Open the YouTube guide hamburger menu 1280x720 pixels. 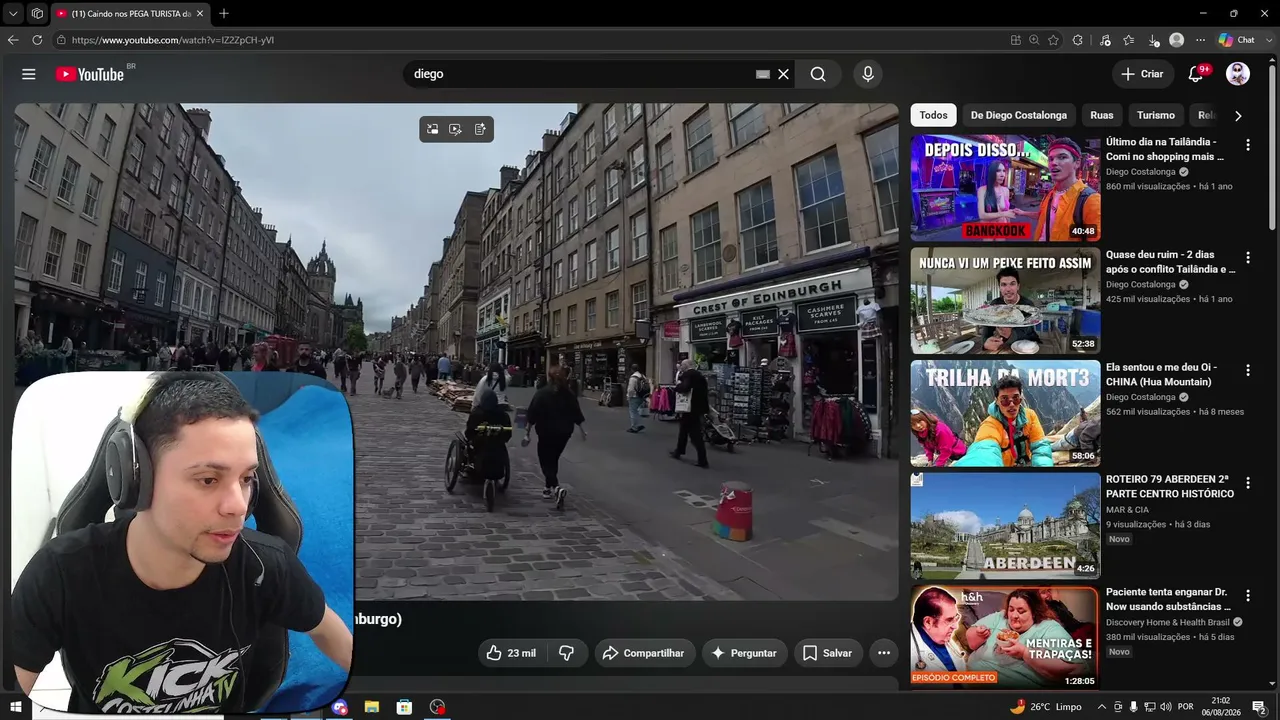[29, 74]
